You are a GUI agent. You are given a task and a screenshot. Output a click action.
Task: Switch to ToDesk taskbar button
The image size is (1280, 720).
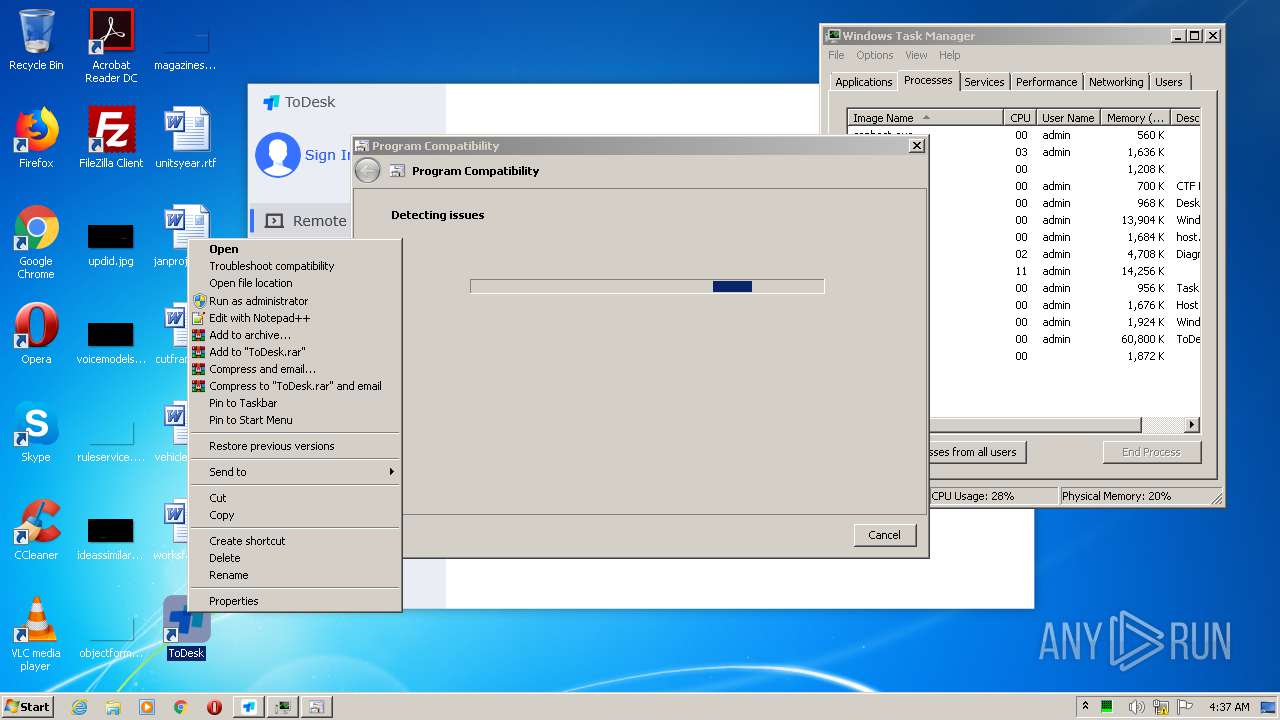point(249,707)
